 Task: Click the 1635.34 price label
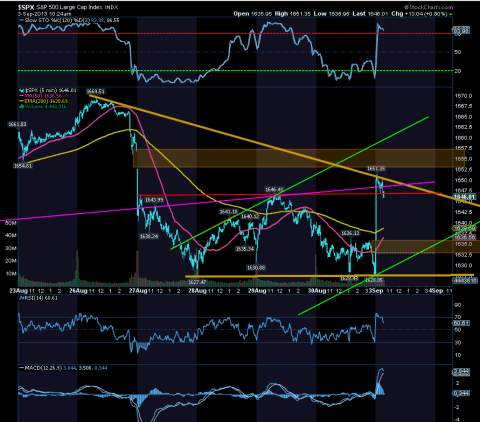pos(245,249)
